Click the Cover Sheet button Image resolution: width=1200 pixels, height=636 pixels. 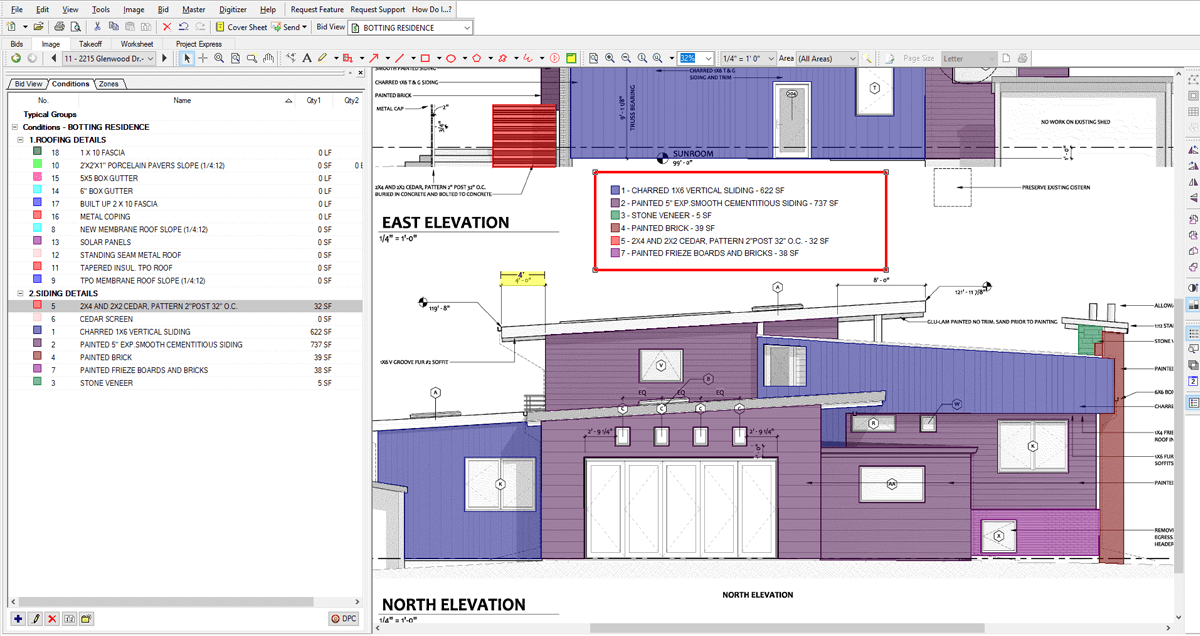coord(240,27)
